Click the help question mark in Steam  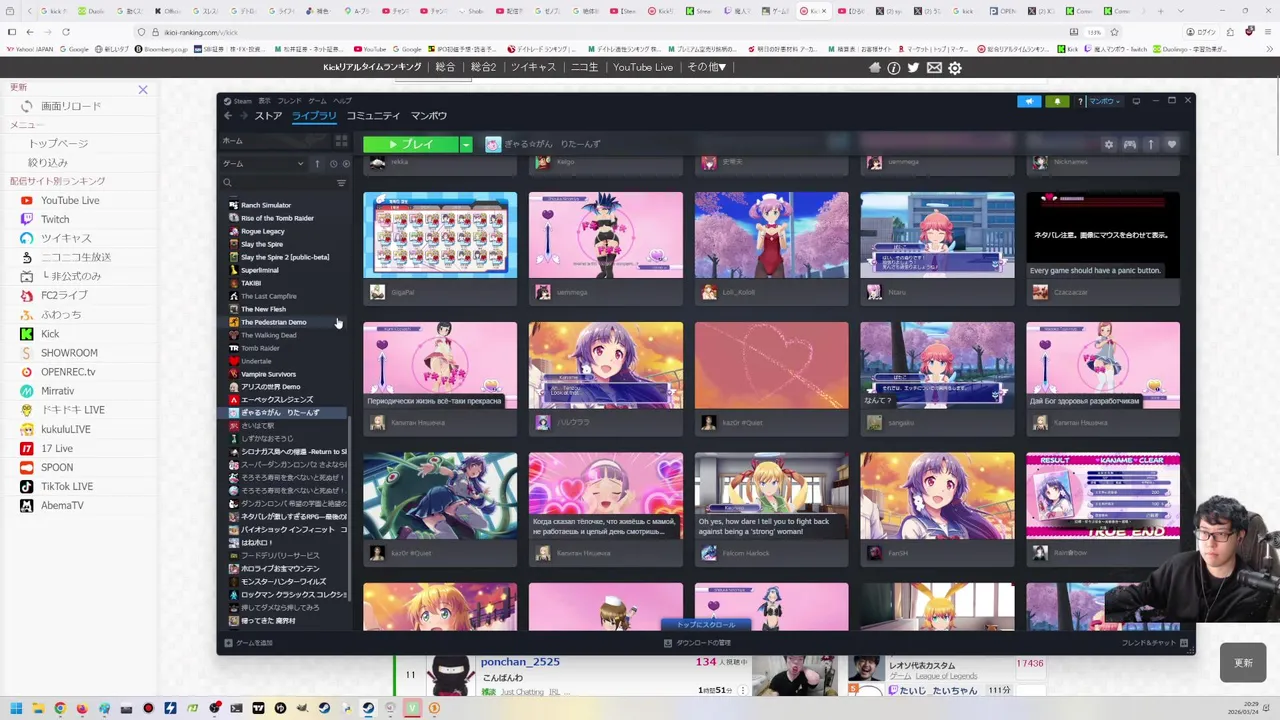coord(1079,101)
